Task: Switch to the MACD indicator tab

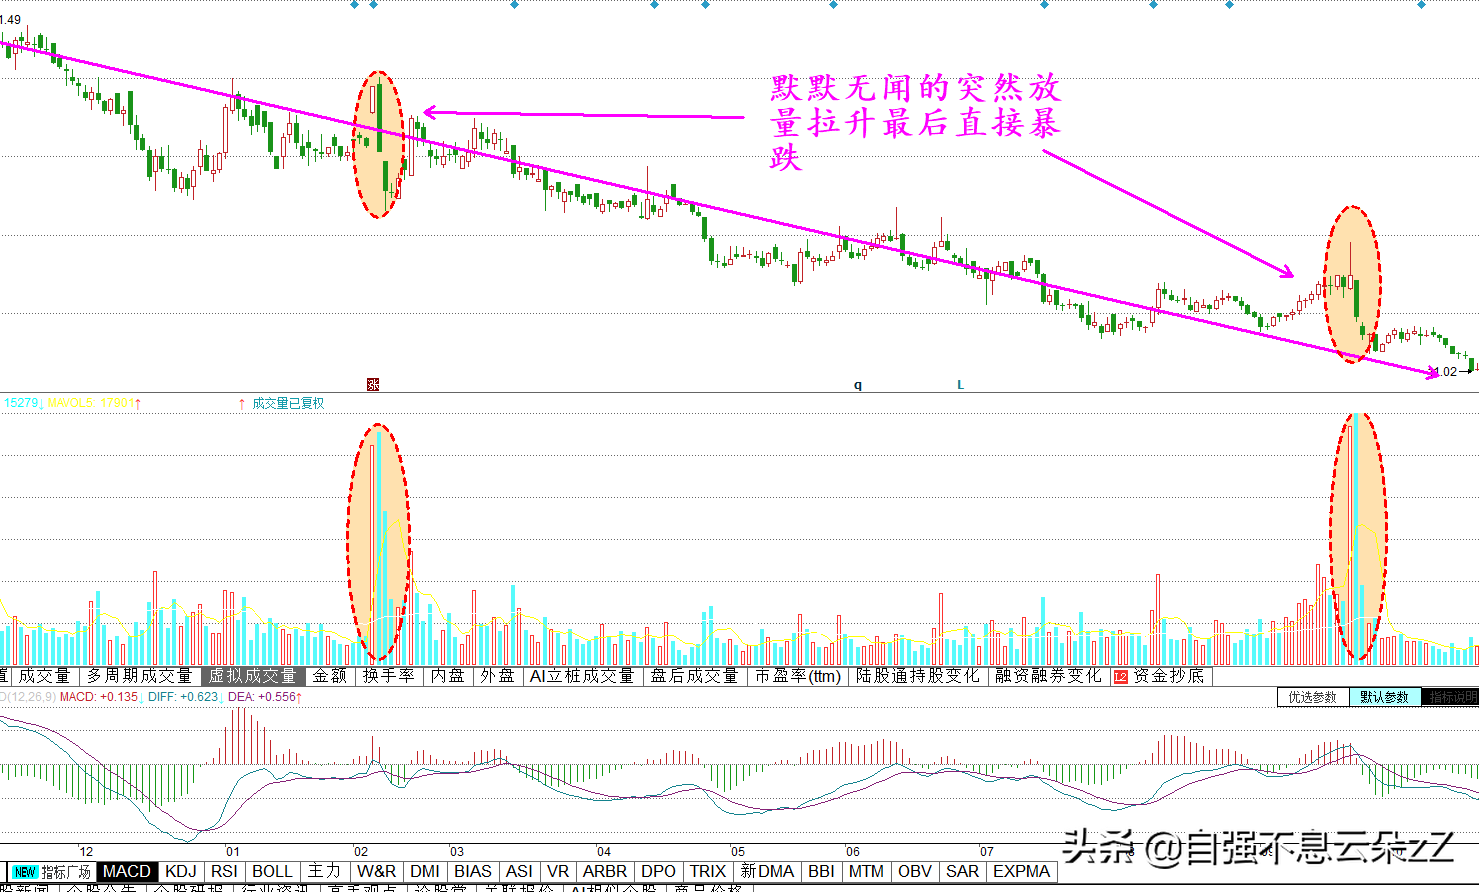Action: 127,872
